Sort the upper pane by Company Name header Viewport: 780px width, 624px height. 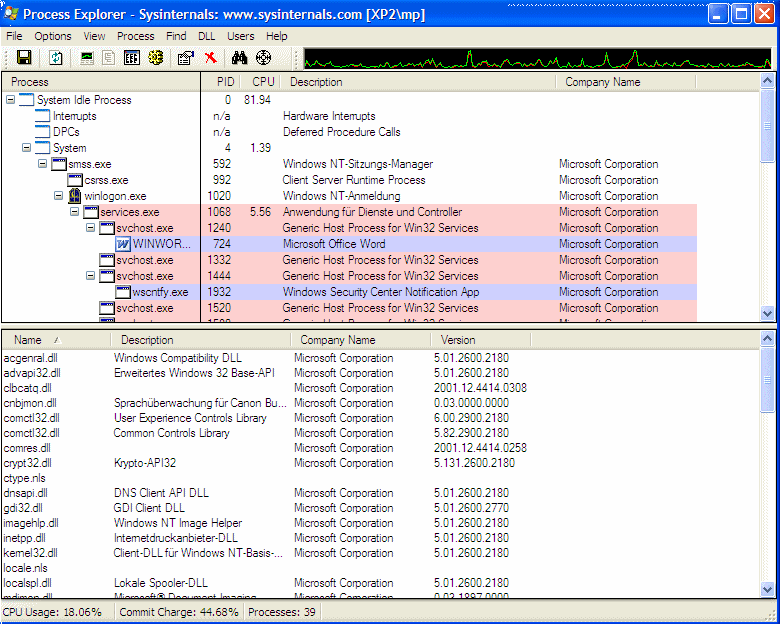(x=626, y=82)
